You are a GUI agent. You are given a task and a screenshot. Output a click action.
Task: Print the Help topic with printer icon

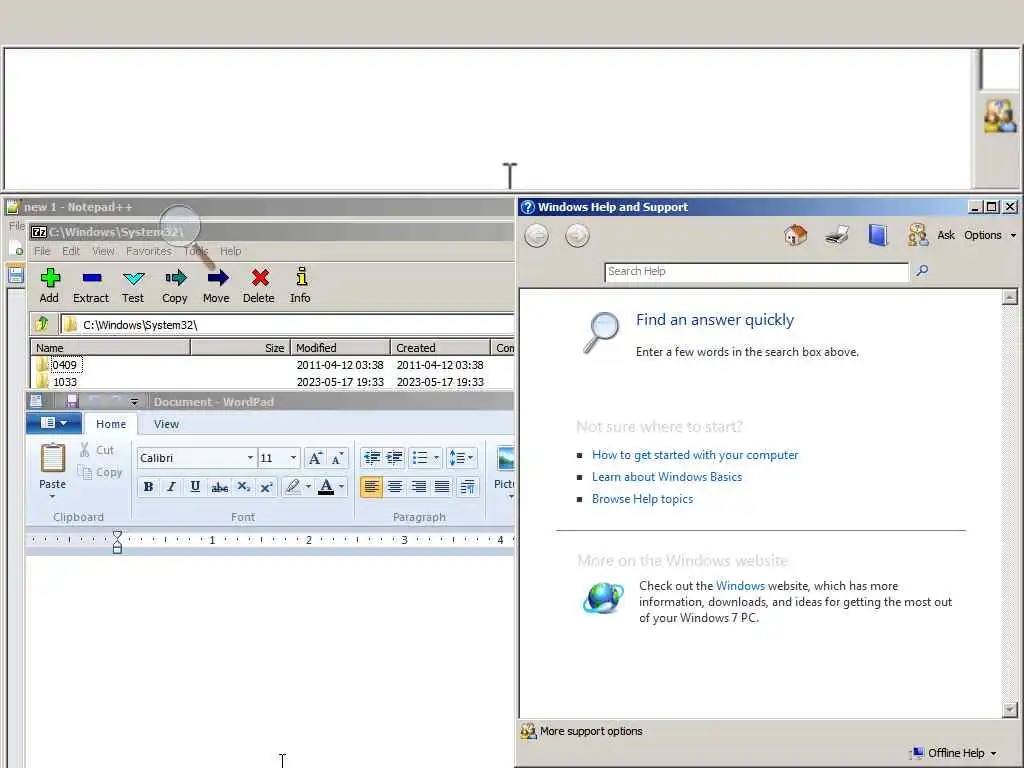click(837, 235)
